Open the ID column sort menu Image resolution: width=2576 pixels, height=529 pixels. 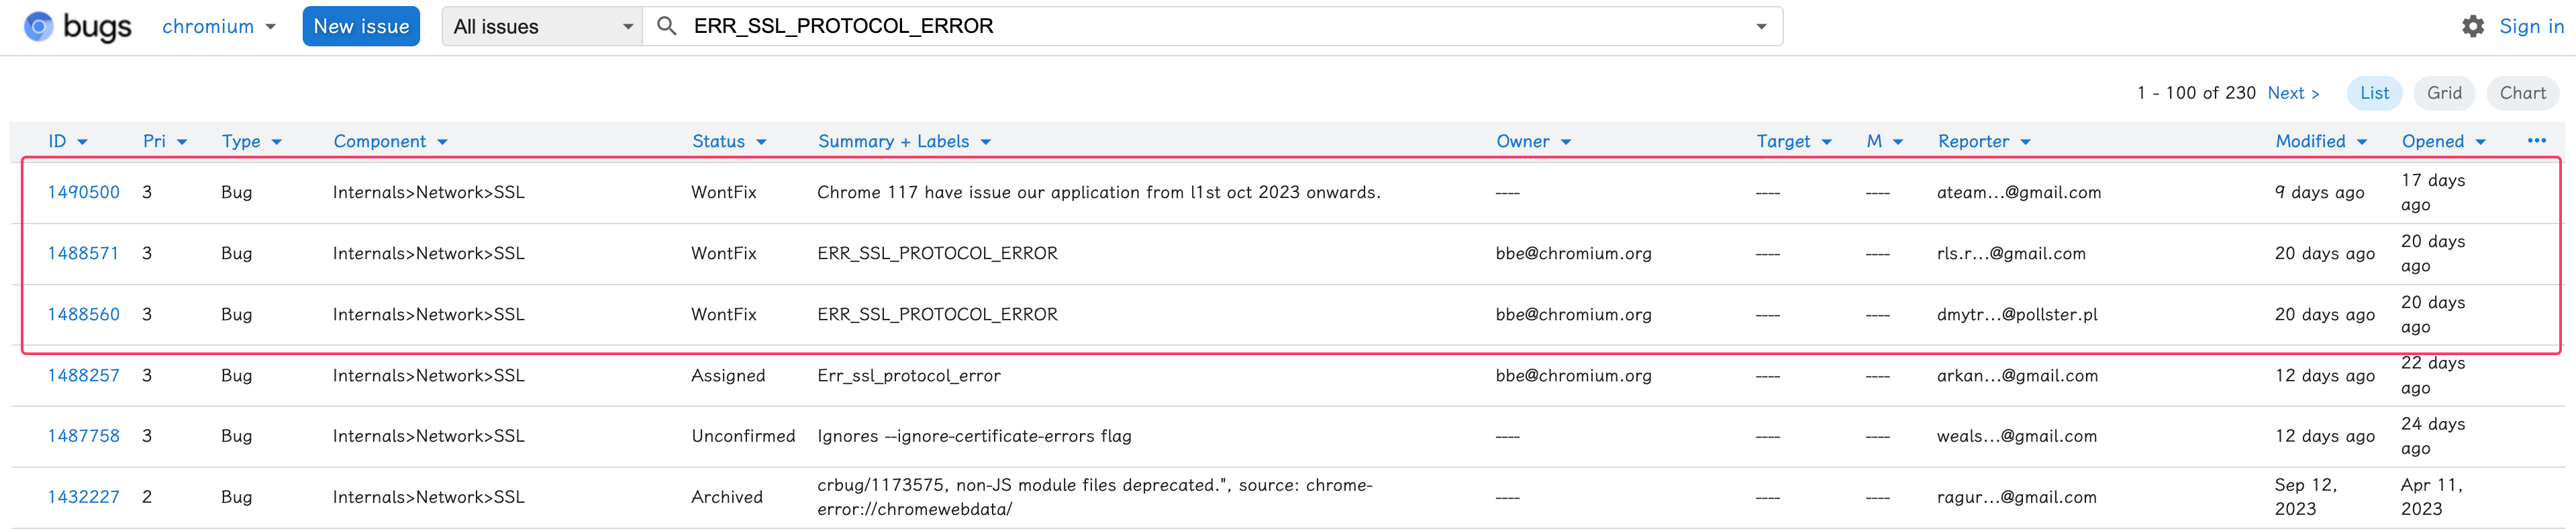point(67,142)
